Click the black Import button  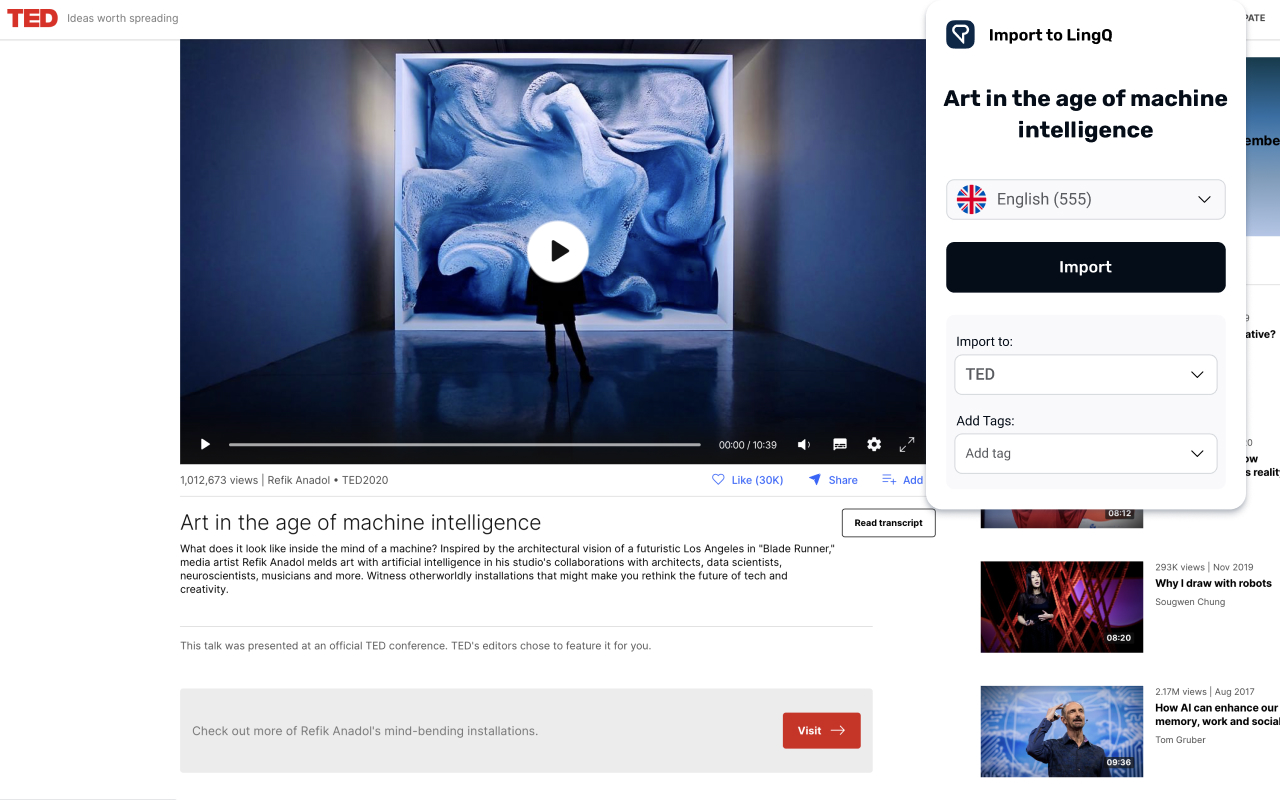(x=1085, y=267)
